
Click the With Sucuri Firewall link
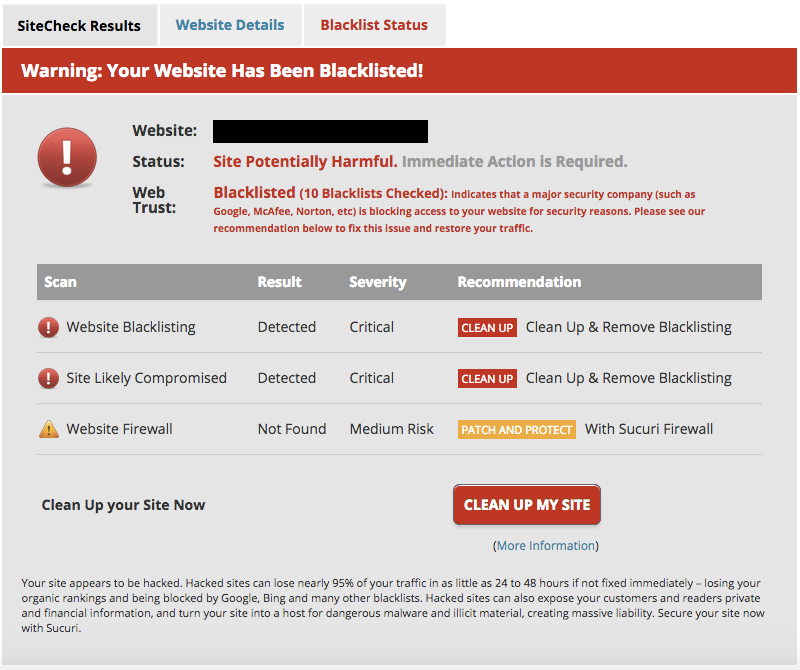648,429
